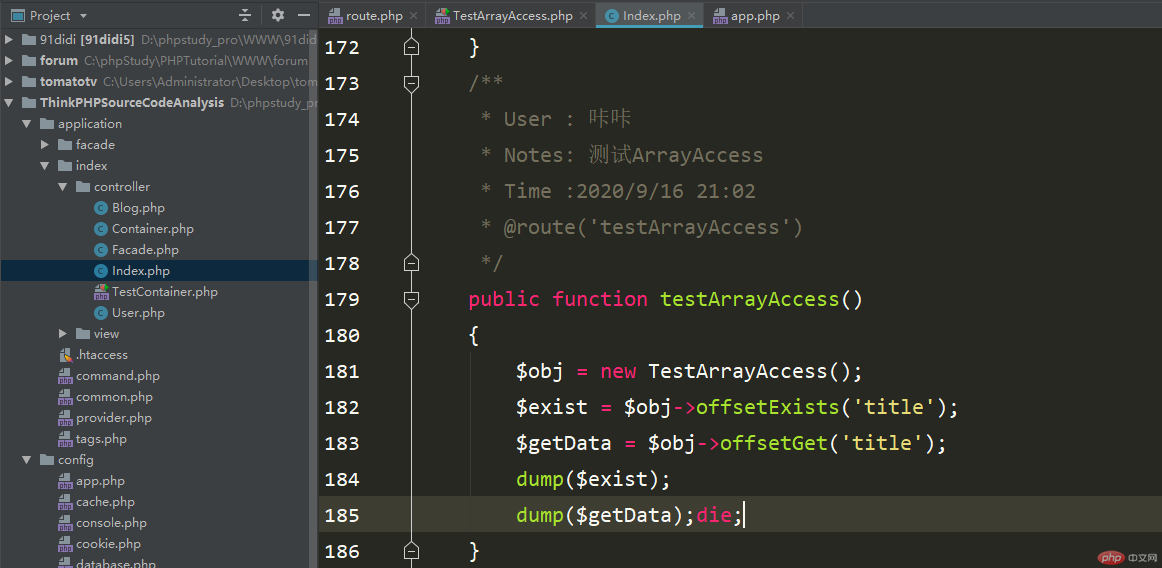Open TestContainer.php in the project tree

pos(165,292)
